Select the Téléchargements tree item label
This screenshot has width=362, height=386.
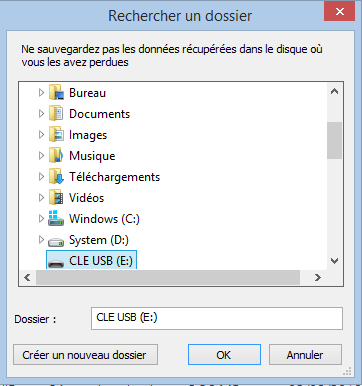(115, 177)
